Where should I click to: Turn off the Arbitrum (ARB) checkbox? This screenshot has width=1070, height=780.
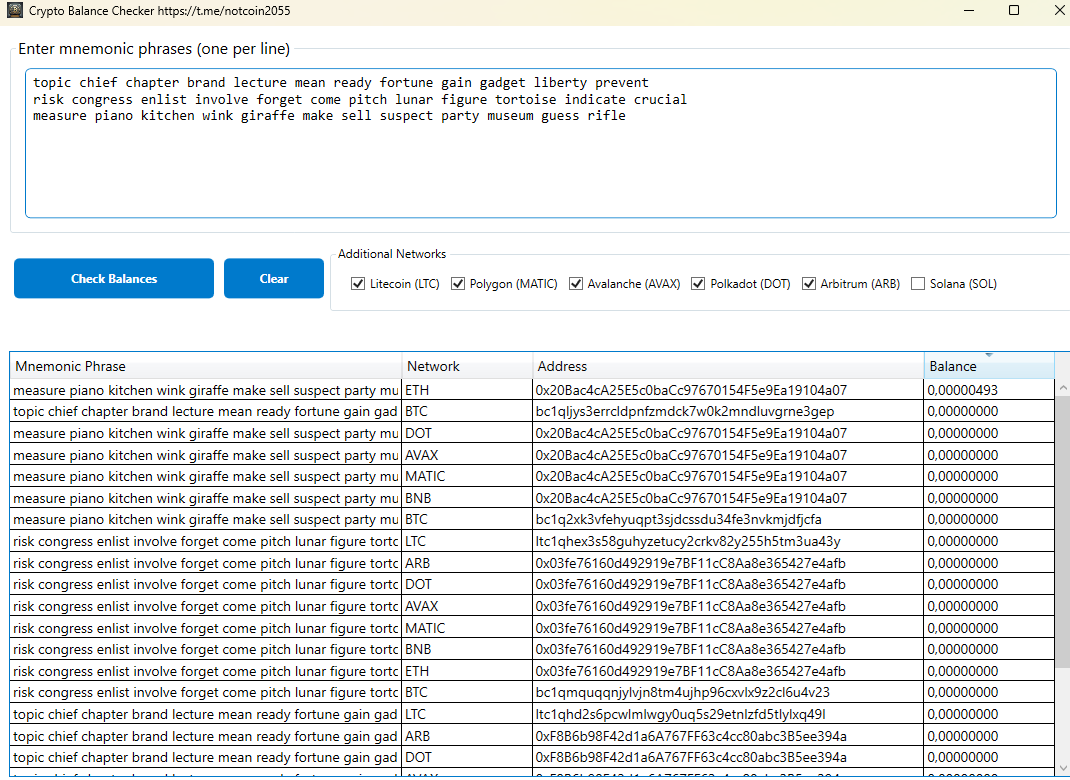[x=809, y=284]
